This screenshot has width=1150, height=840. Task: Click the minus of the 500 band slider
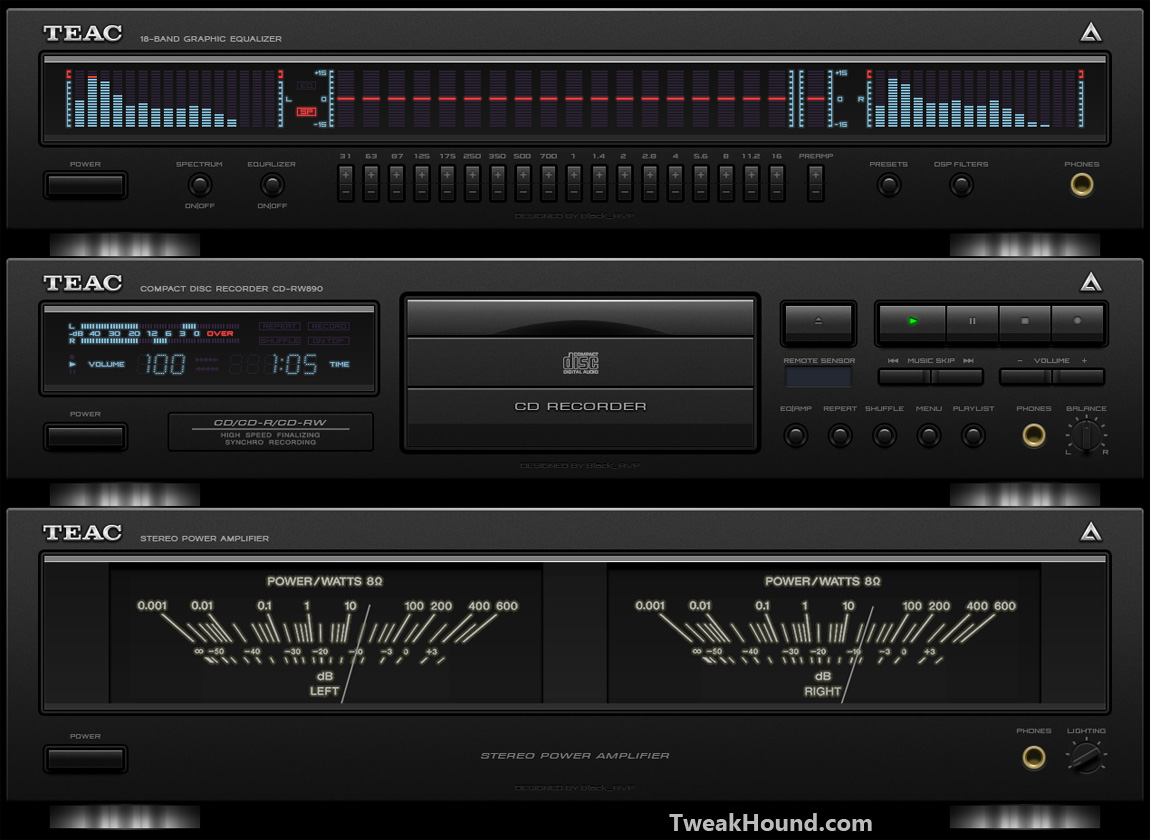click(523, 192)
